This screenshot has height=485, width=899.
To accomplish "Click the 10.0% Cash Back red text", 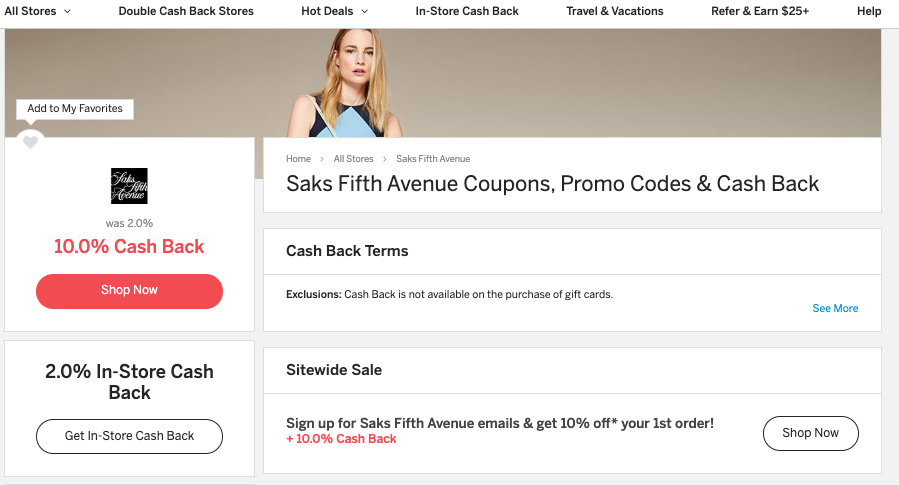I will [129, 247].
